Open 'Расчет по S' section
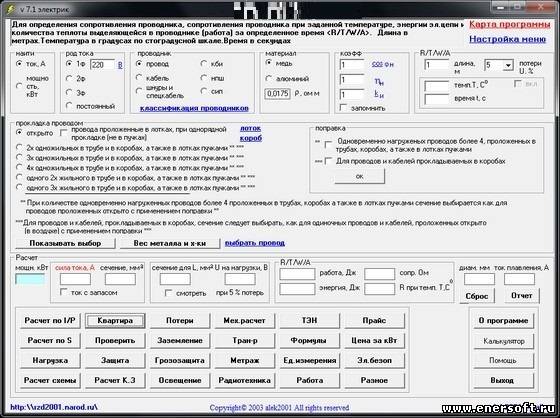Screen dimensions: 560x418 [x=50, y=340]
